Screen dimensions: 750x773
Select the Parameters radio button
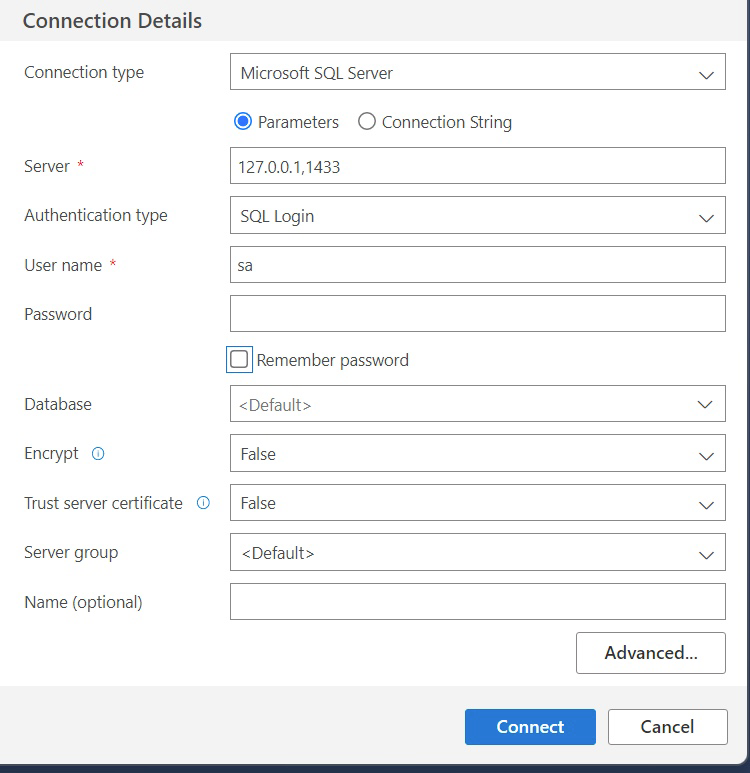tap(242, 122)
